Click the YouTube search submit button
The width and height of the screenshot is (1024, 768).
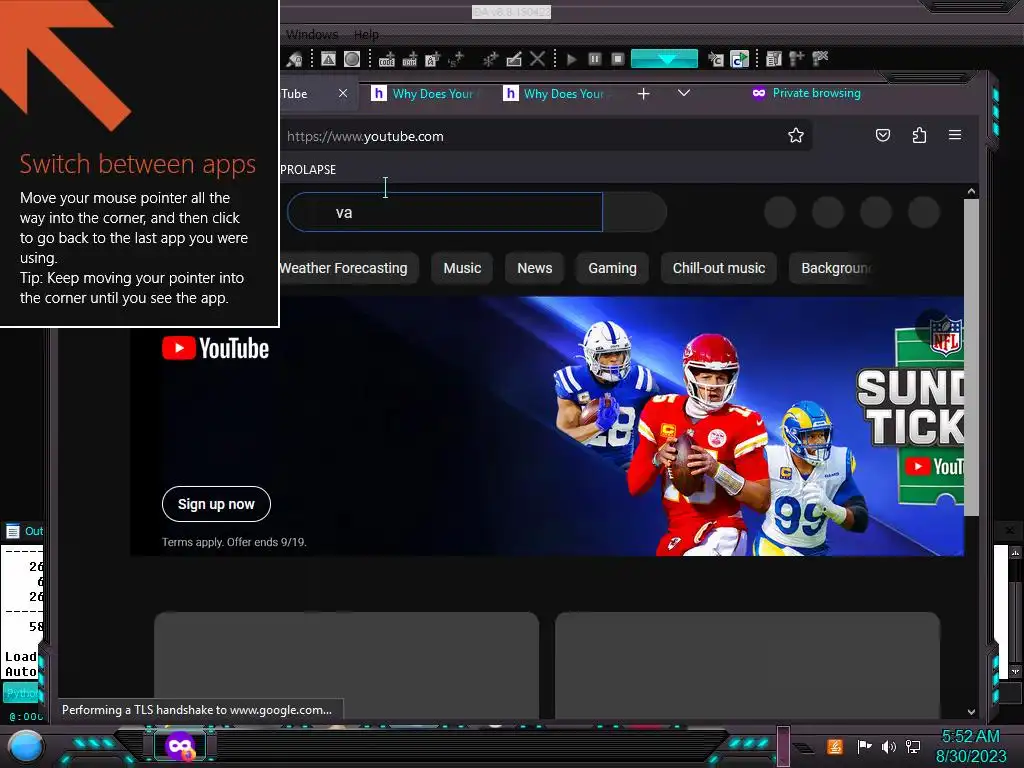[x=635, y=212]
